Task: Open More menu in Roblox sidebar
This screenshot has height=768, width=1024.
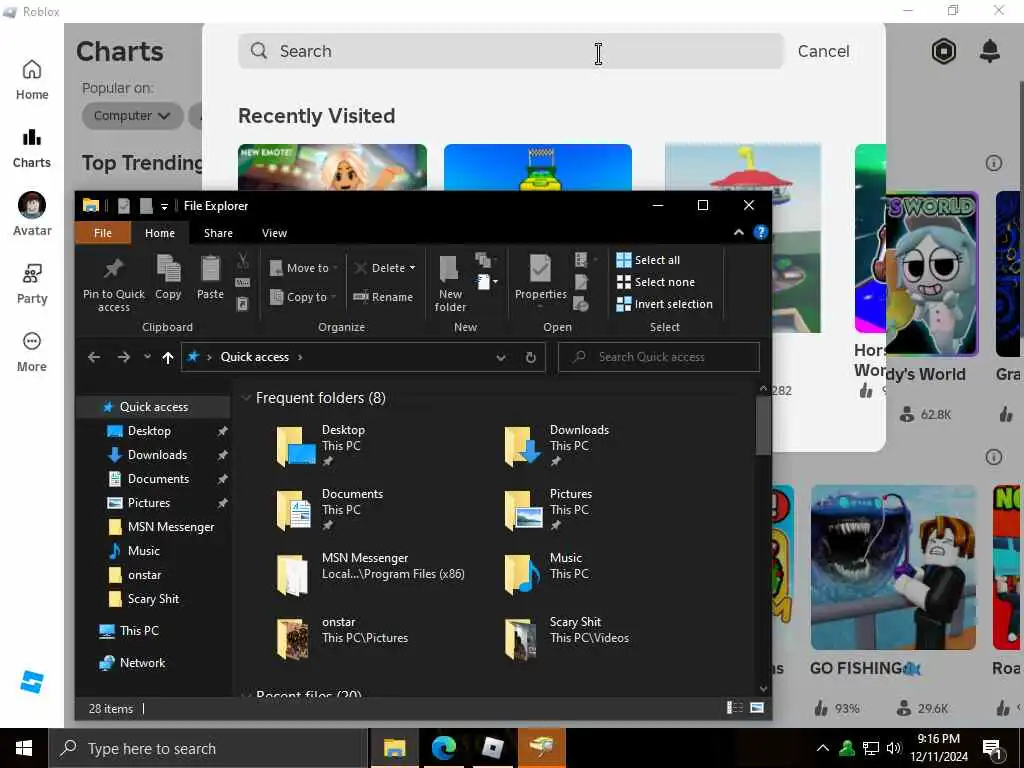Action: [31, 352]
